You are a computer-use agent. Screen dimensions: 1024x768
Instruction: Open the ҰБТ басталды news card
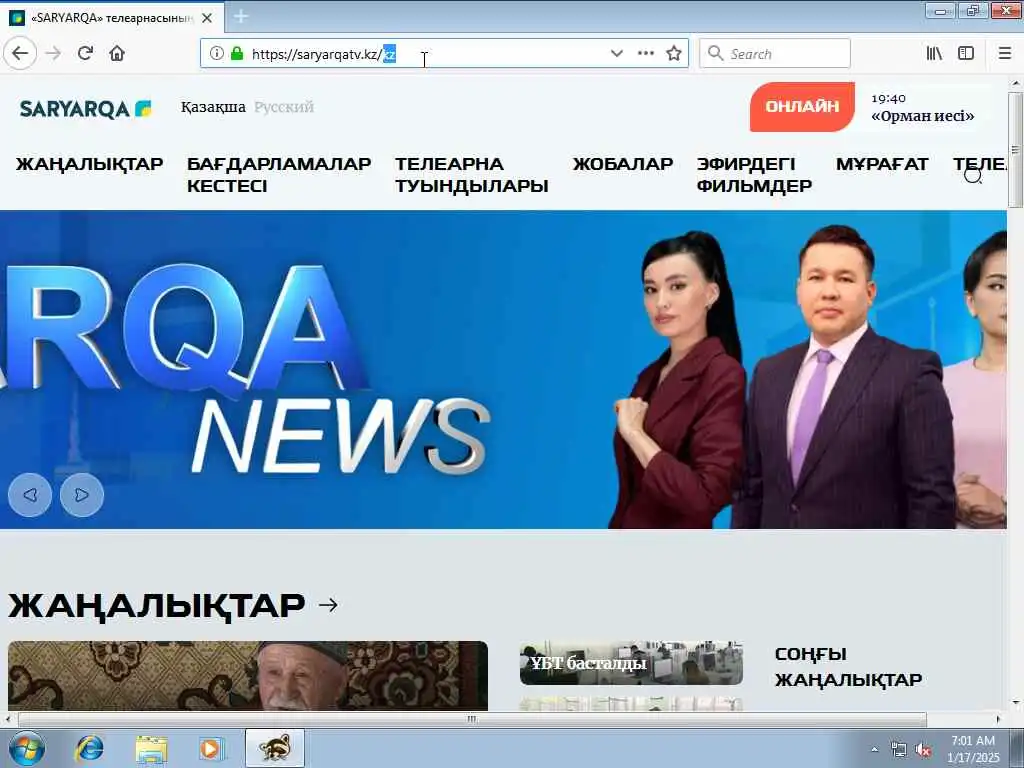tap(631, 663)
